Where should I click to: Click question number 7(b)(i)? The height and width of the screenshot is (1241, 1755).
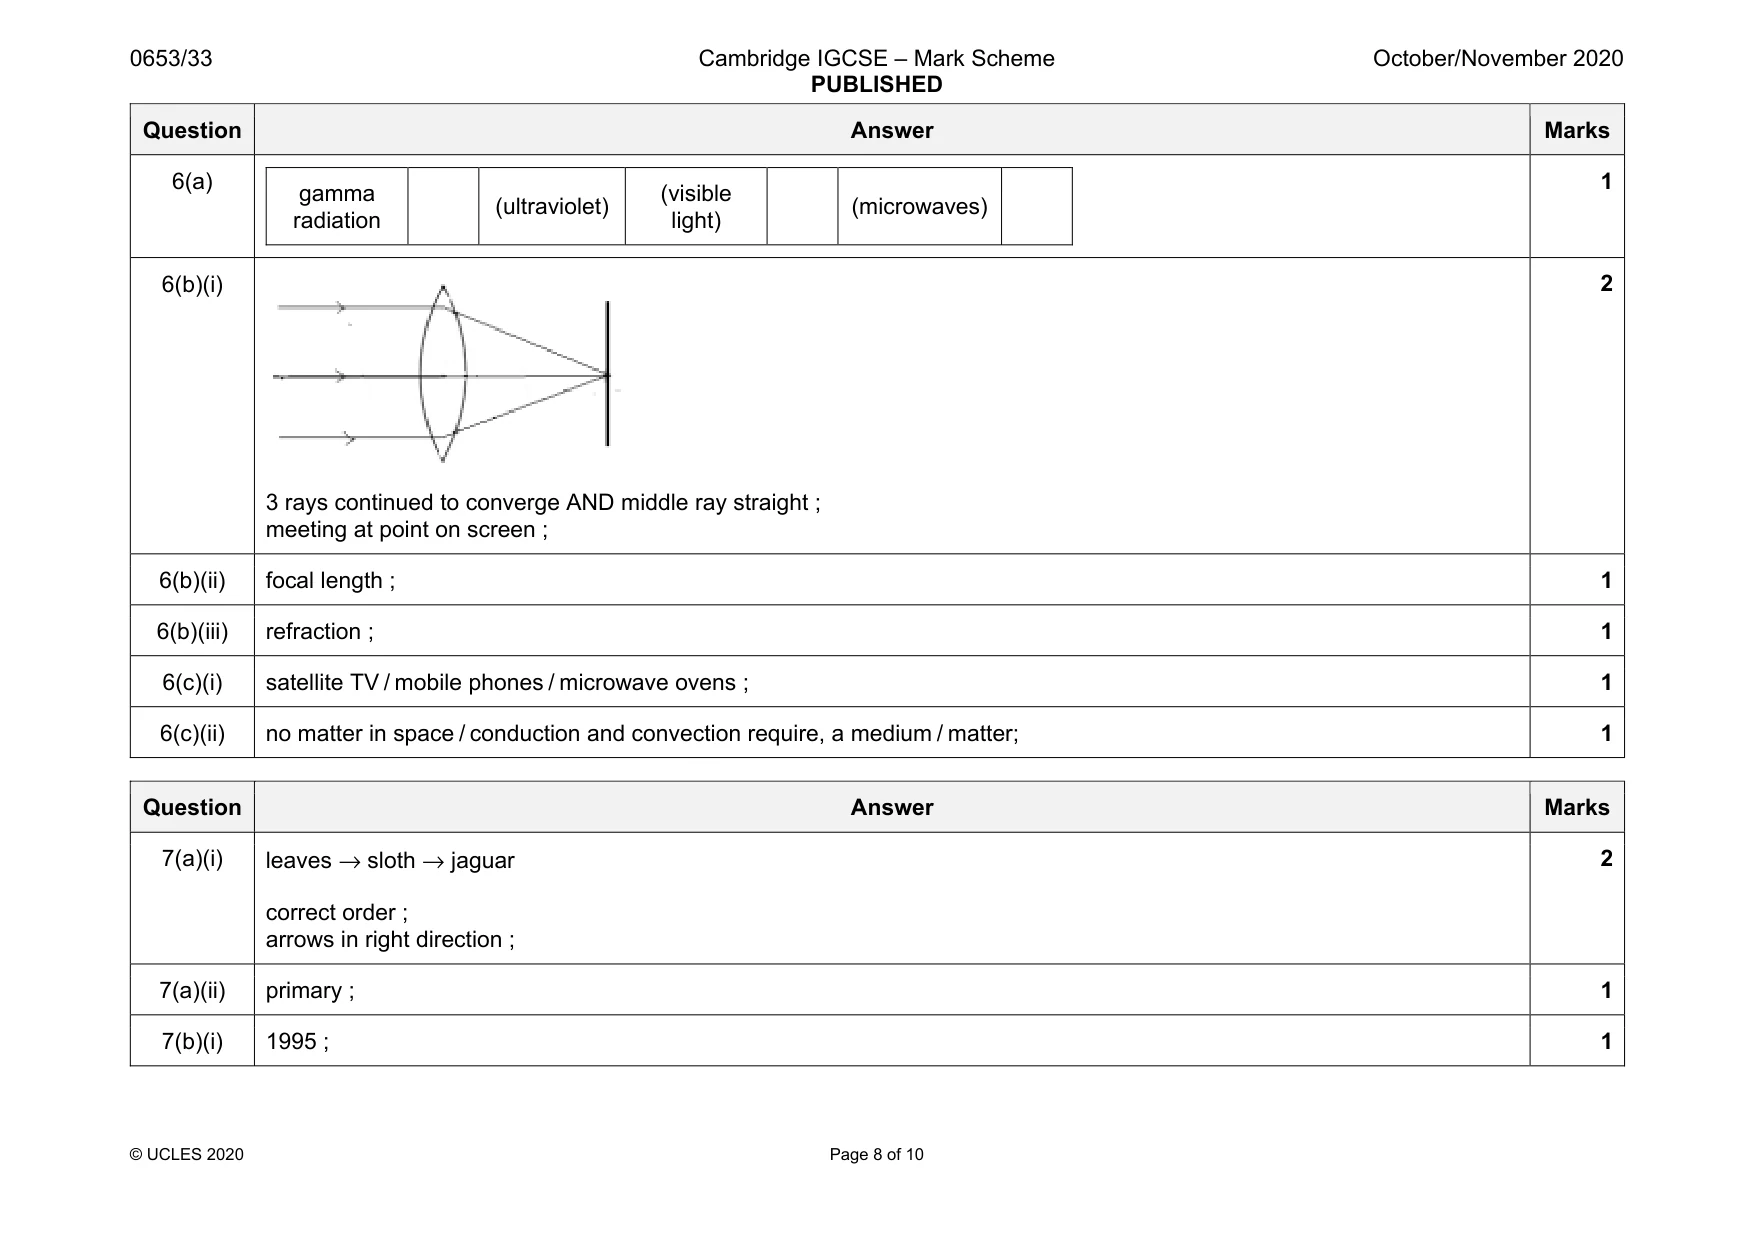(192, 1041)
